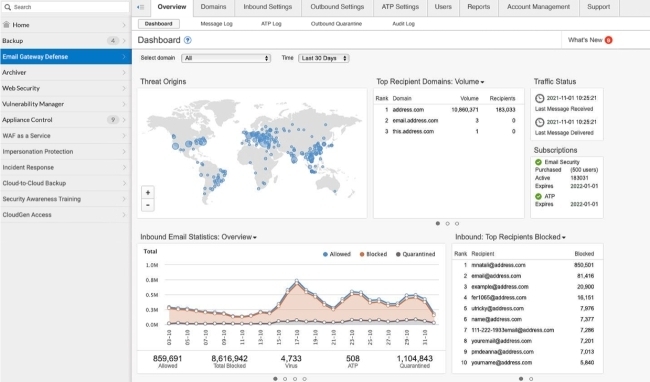650x382 pixels.
Task: Click the 8,616,942 Total Blocked value
Action: point(229,358)
